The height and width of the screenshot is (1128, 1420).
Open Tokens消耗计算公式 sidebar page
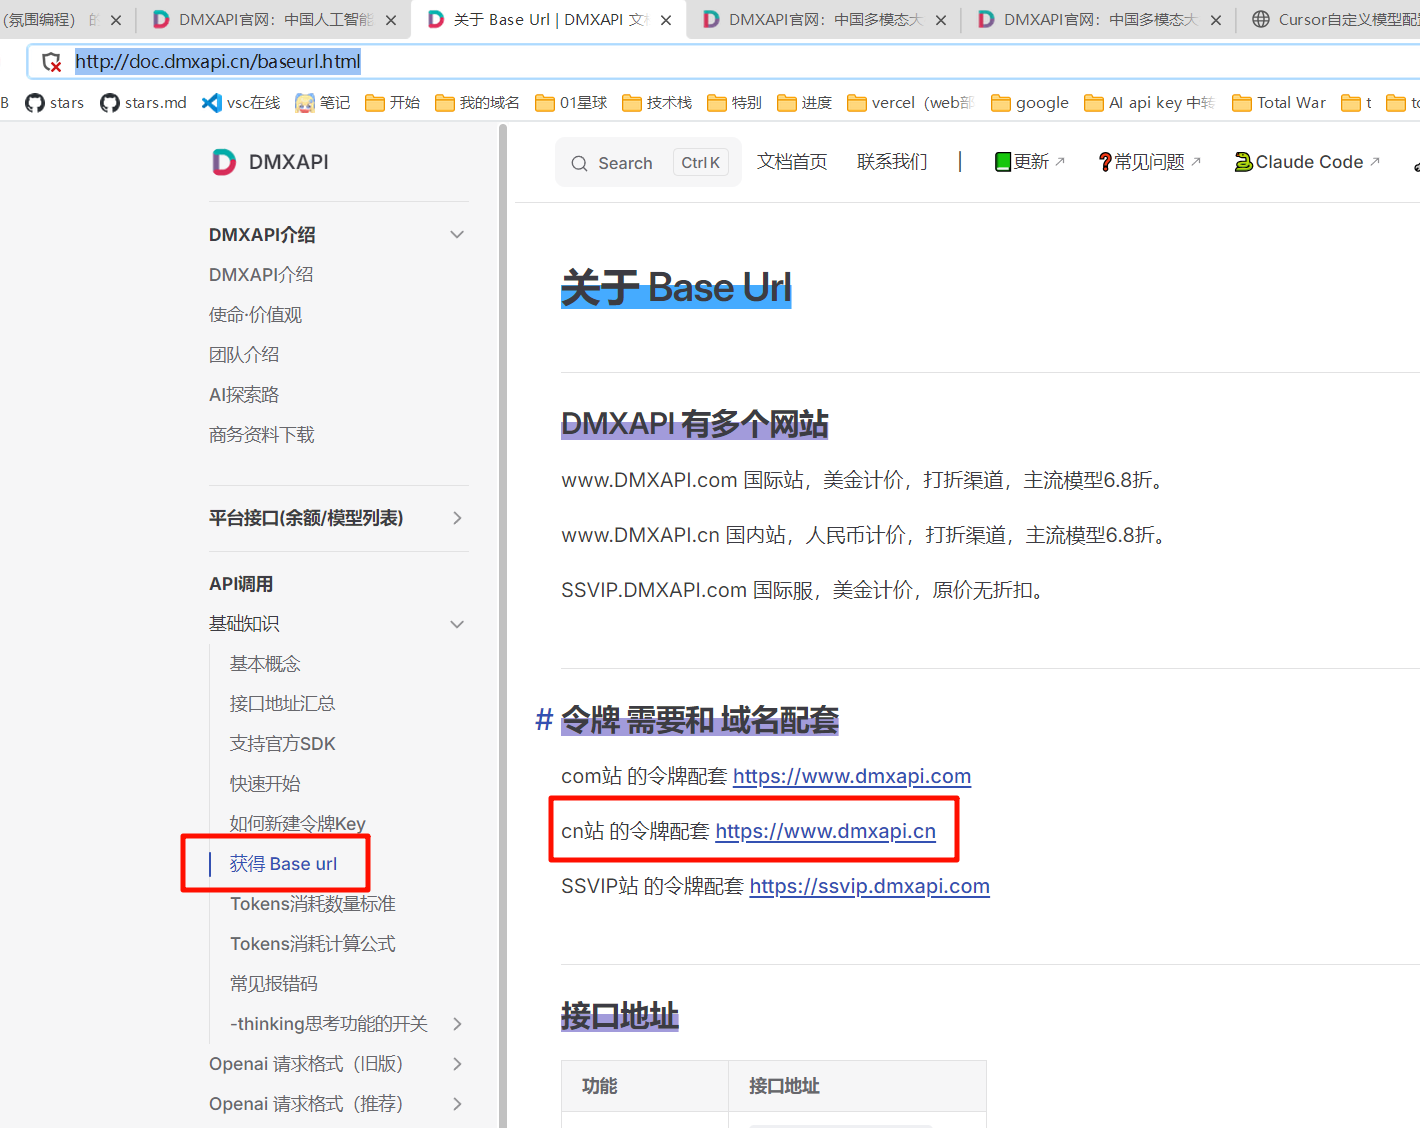point(313,944)
